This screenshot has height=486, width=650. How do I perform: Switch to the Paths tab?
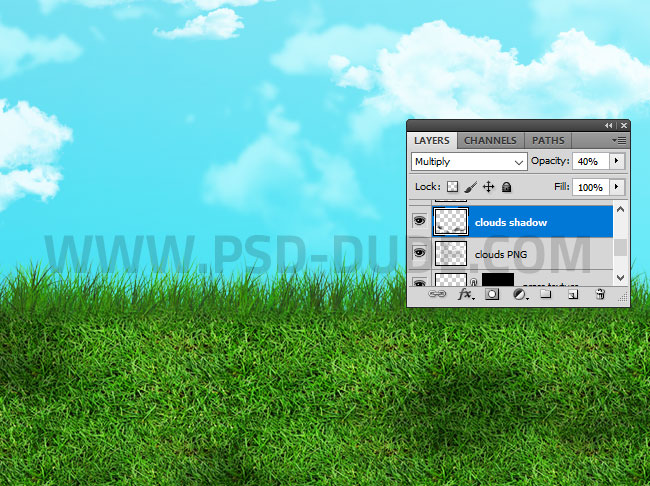coord(548,140)
